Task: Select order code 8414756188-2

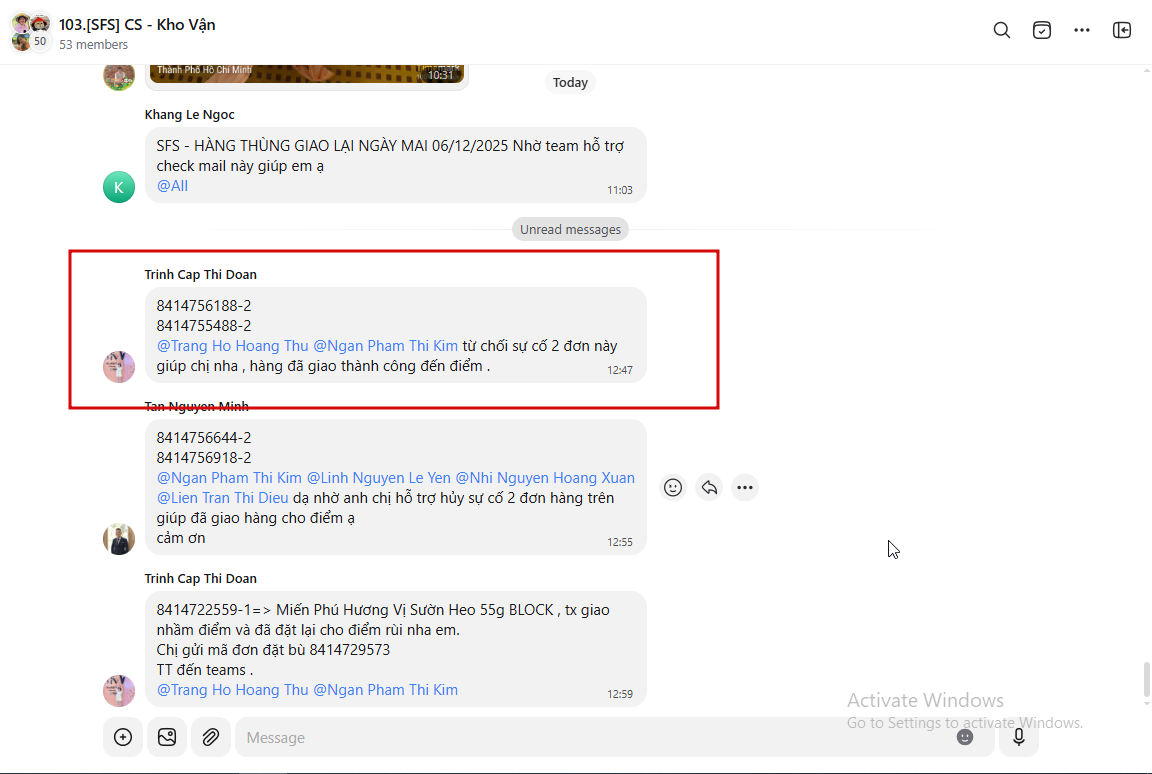Action: tap(204, 305)
